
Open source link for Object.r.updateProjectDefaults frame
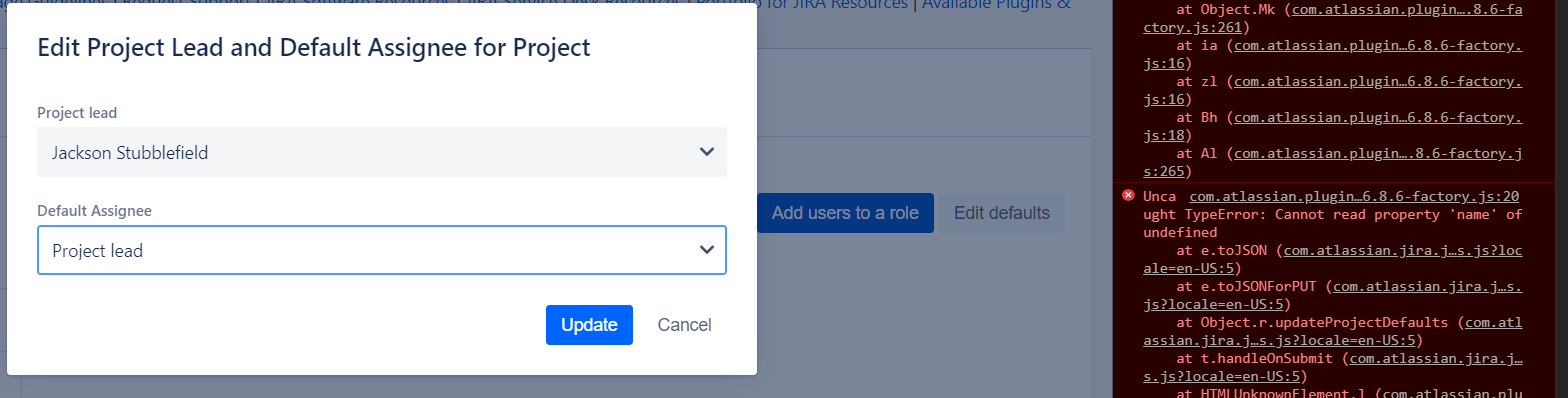coord(1333,331)
